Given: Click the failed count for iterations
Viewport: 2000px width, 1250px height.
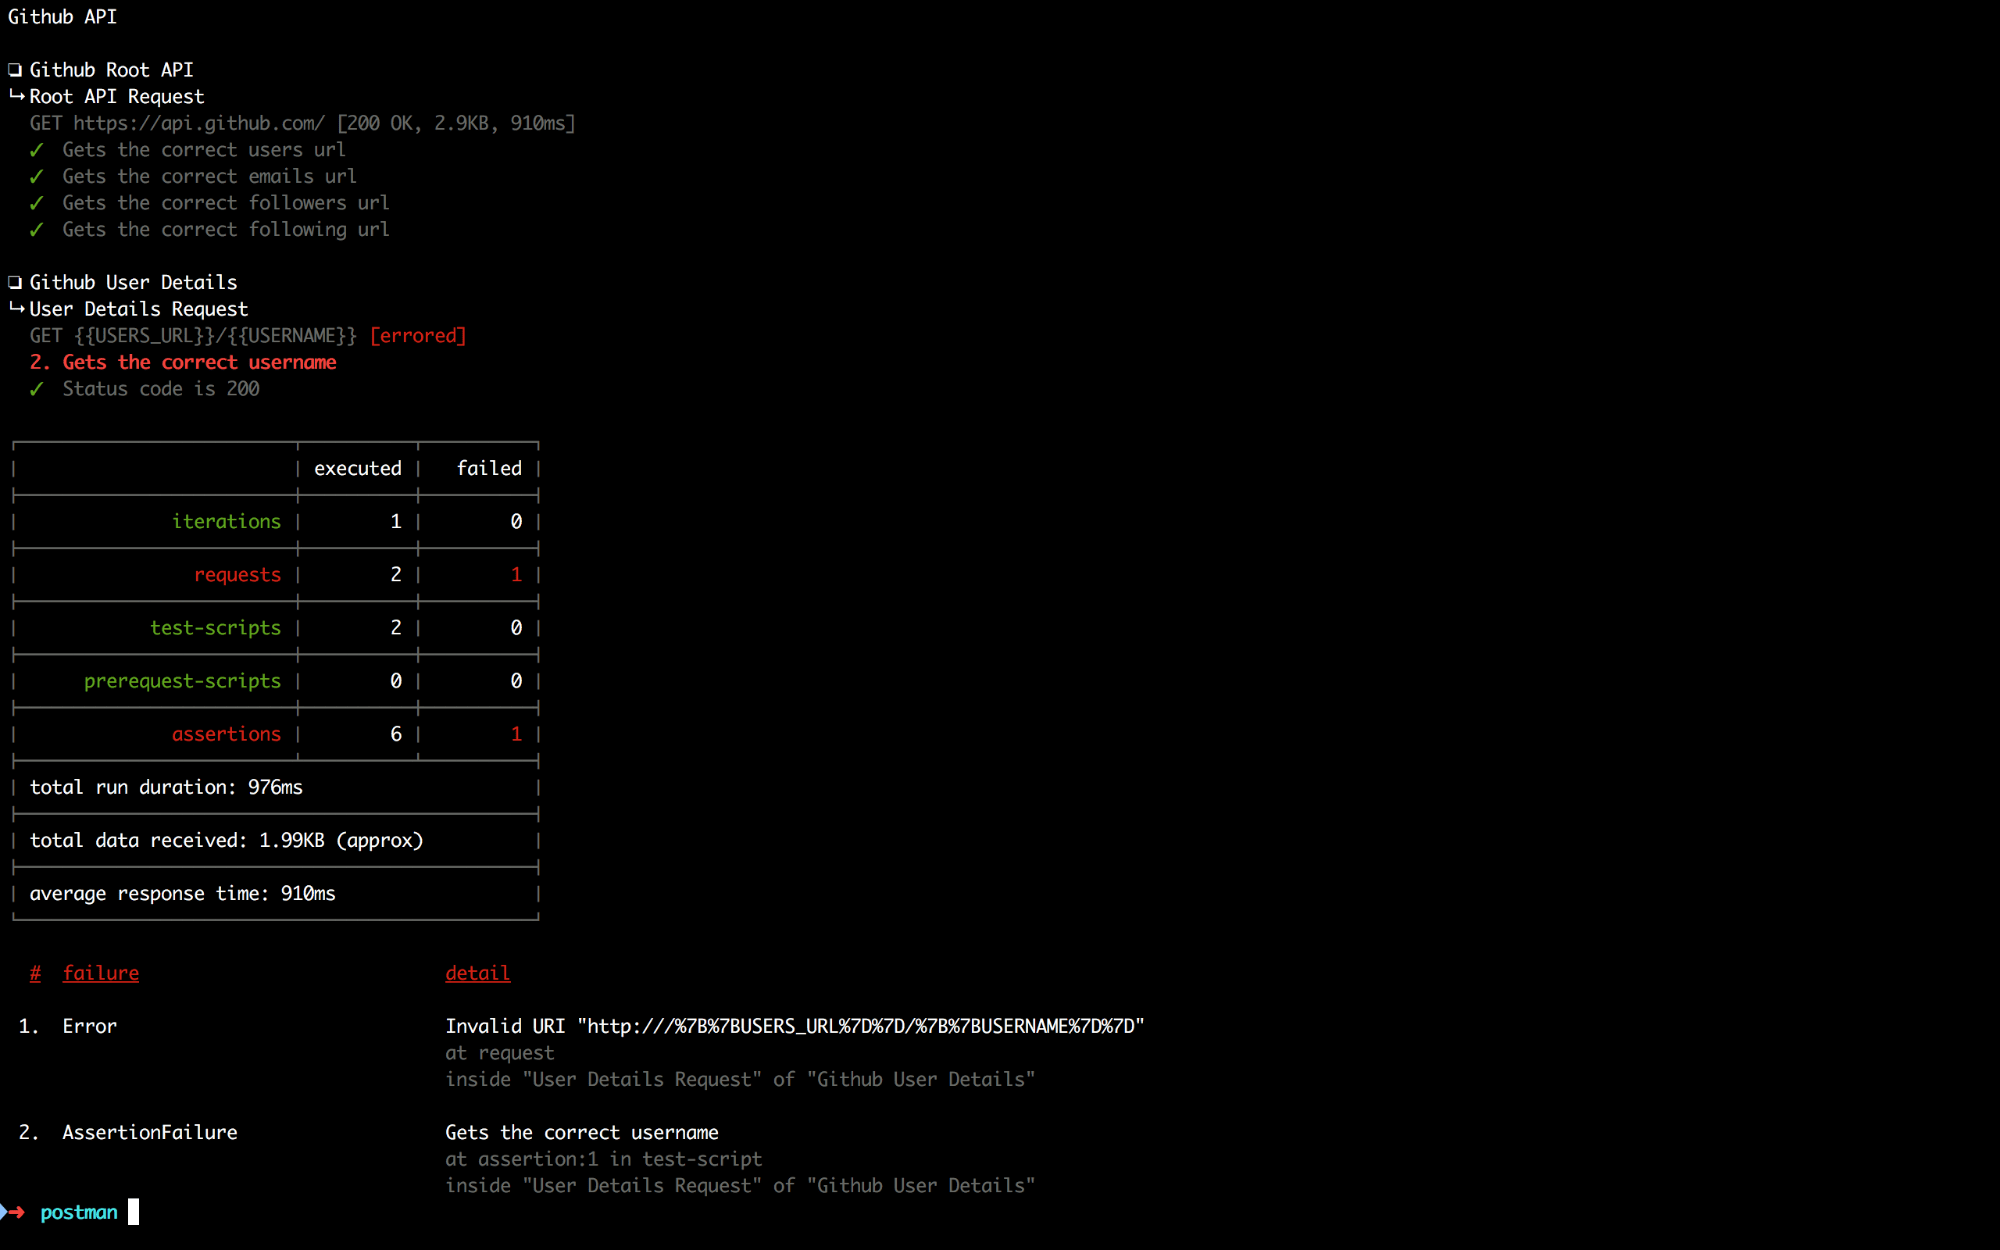Looking at the screenshot, I should coord(516,522).
